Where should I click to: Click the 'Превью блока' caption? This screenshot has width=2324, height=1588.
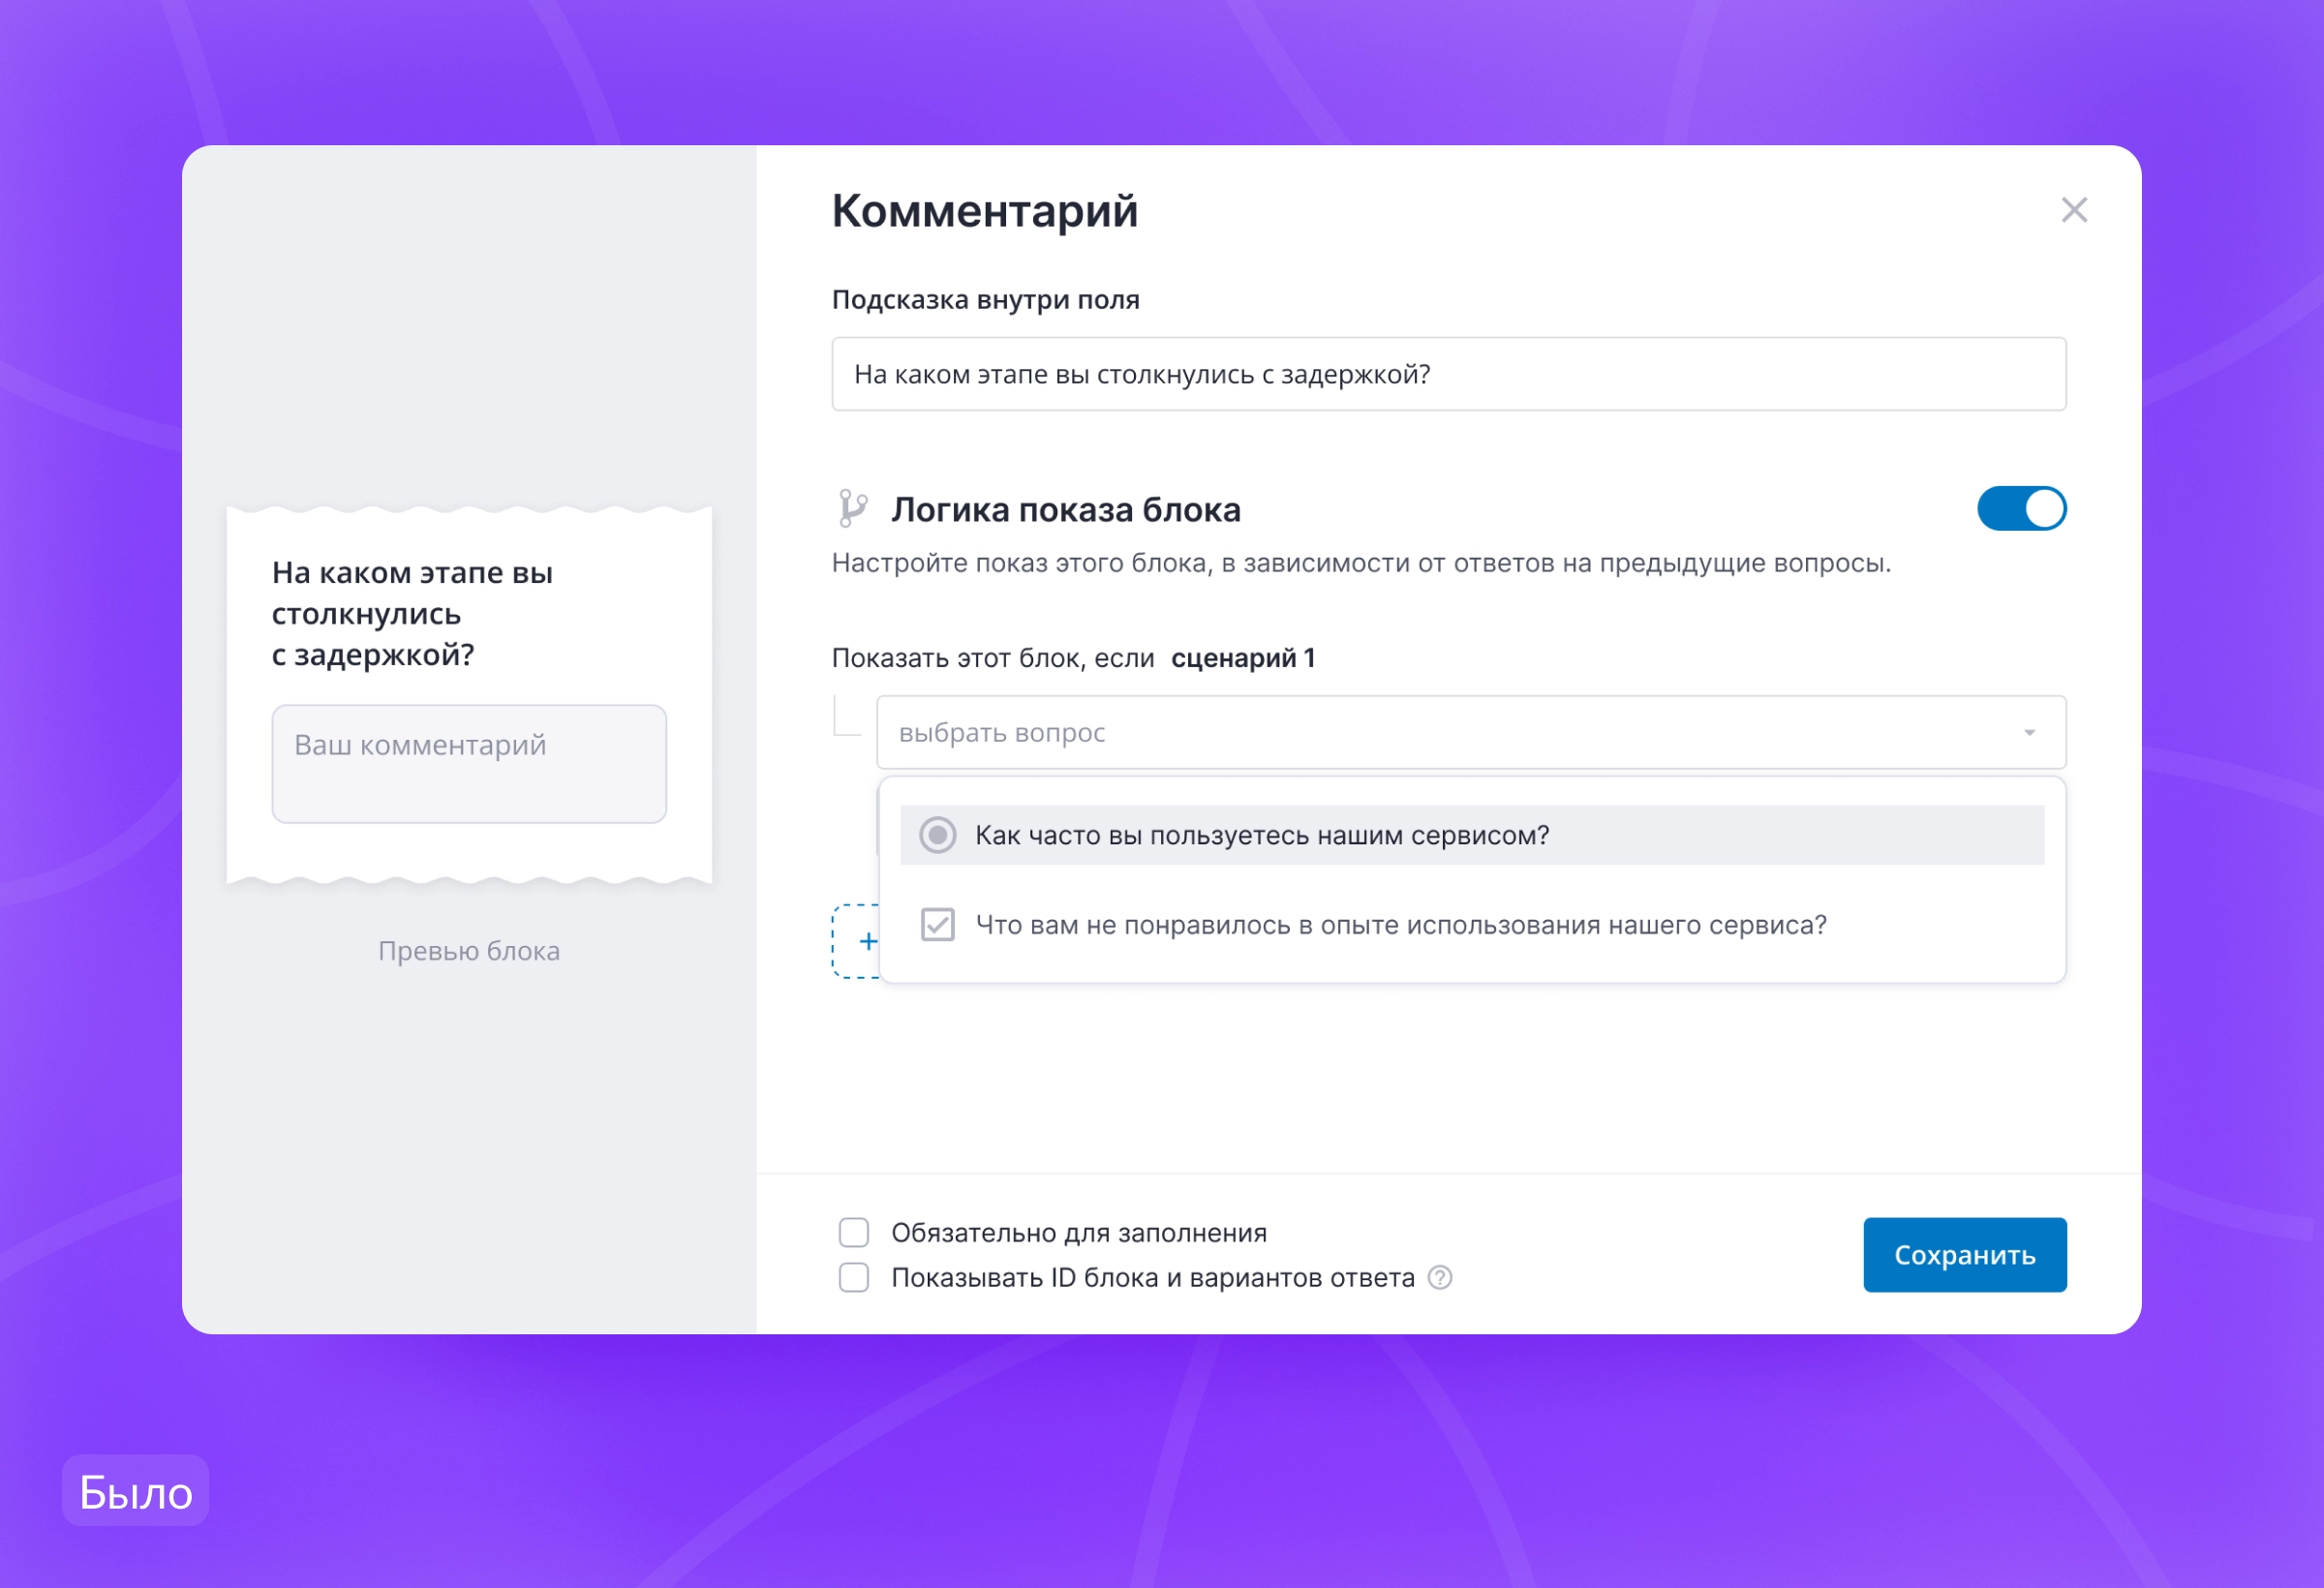468,950
